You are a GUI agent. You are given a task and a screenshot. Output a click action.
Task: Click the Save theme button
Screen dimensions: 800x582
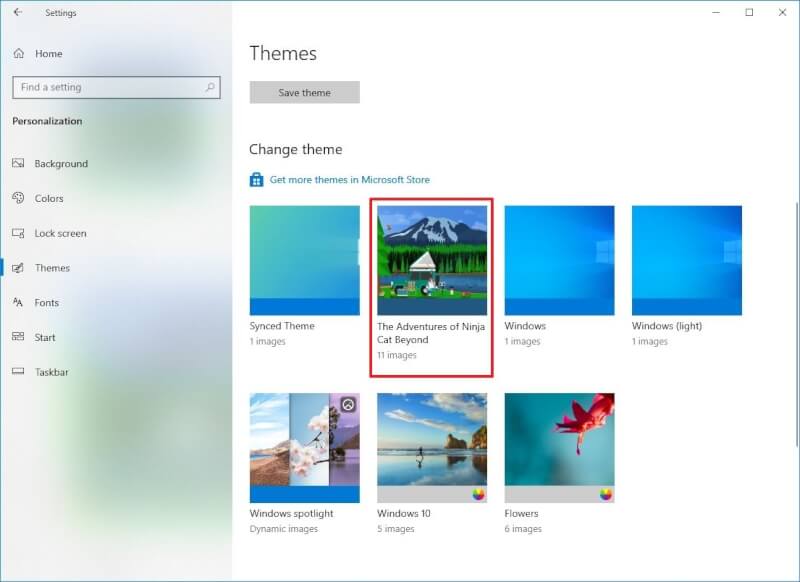305,92
